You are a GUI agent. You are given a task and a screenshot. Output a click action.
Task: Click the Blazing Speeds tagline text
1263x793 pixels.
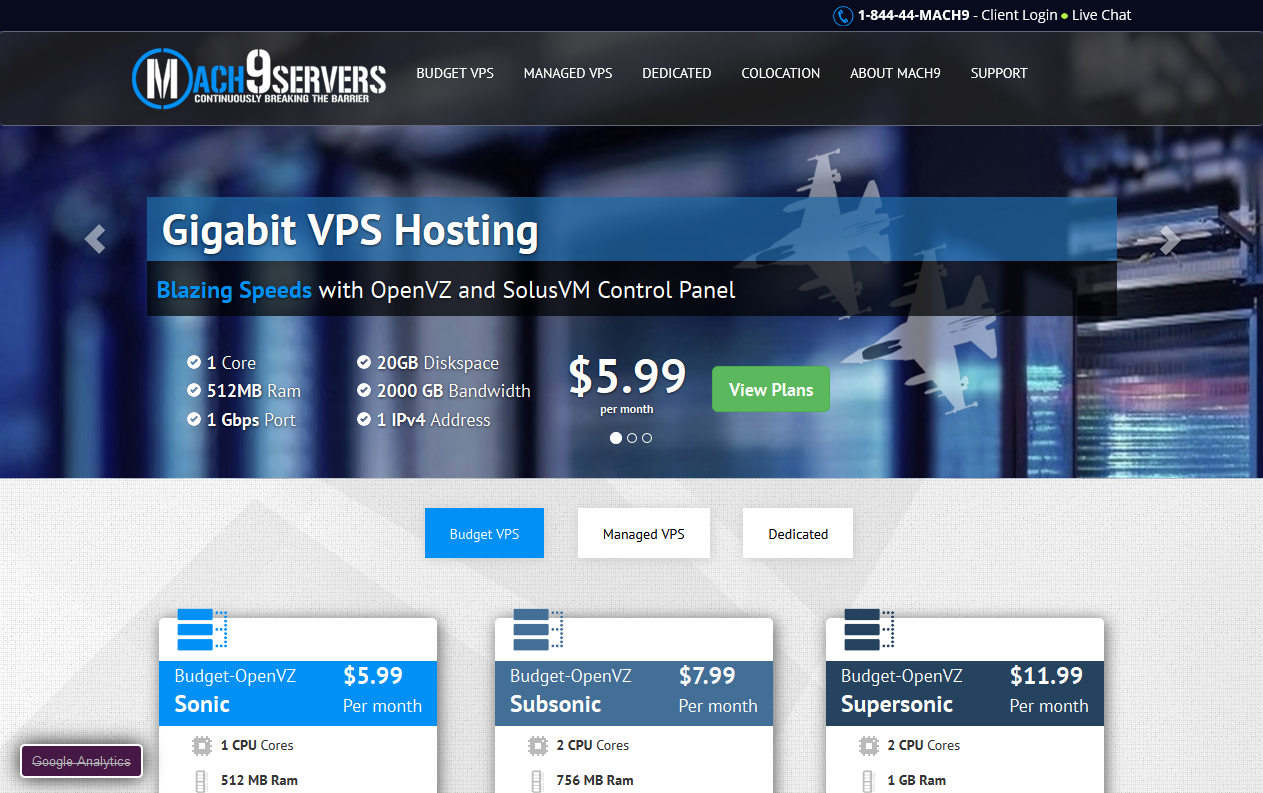(234, 290)
